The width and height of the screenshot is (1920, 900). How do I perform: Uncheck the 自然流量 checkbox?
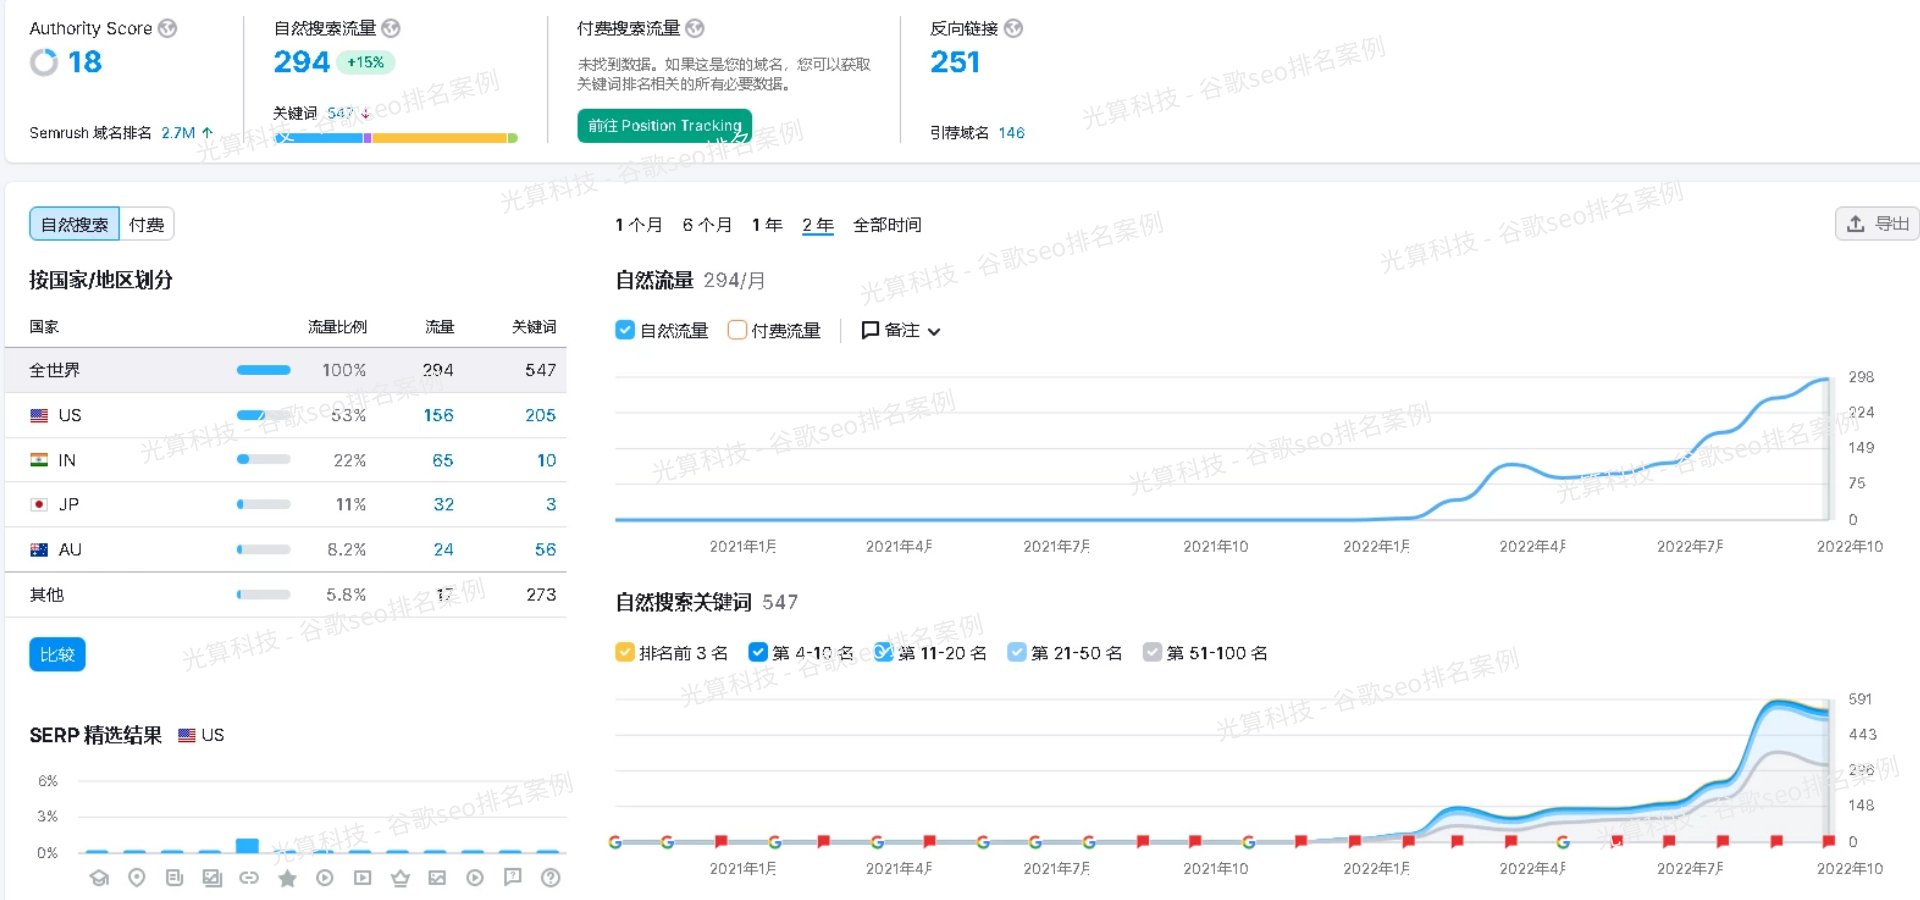click(625, 330)
